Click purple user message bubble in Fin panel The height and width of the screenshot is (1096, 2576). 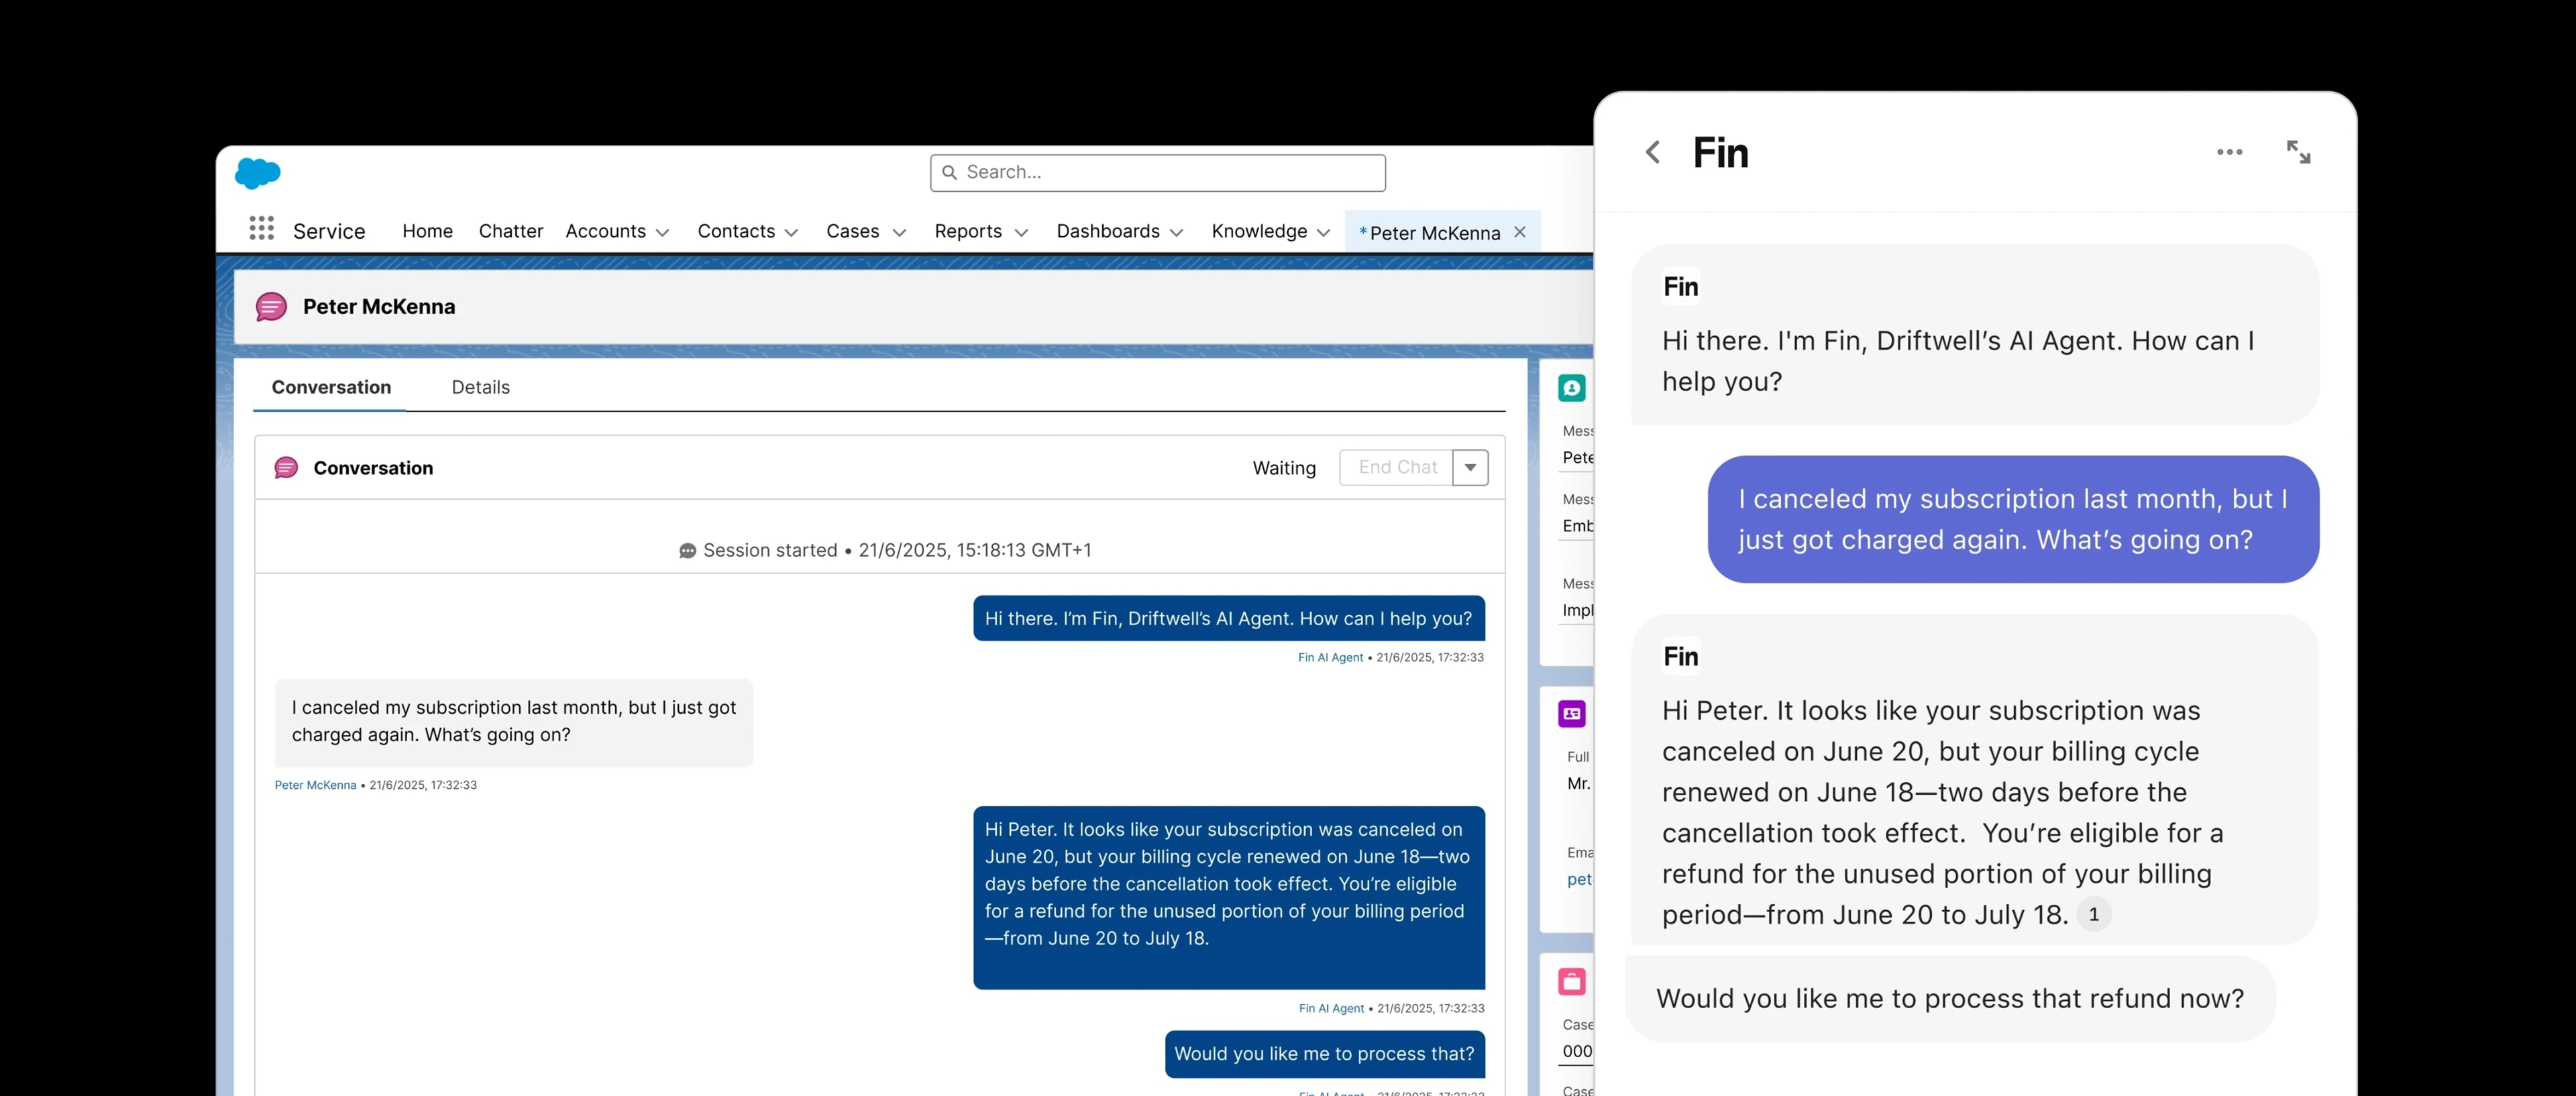(2013, 520)
